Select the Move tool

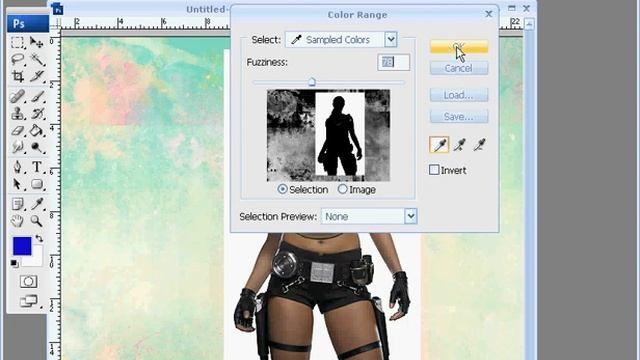pos(37,42)
